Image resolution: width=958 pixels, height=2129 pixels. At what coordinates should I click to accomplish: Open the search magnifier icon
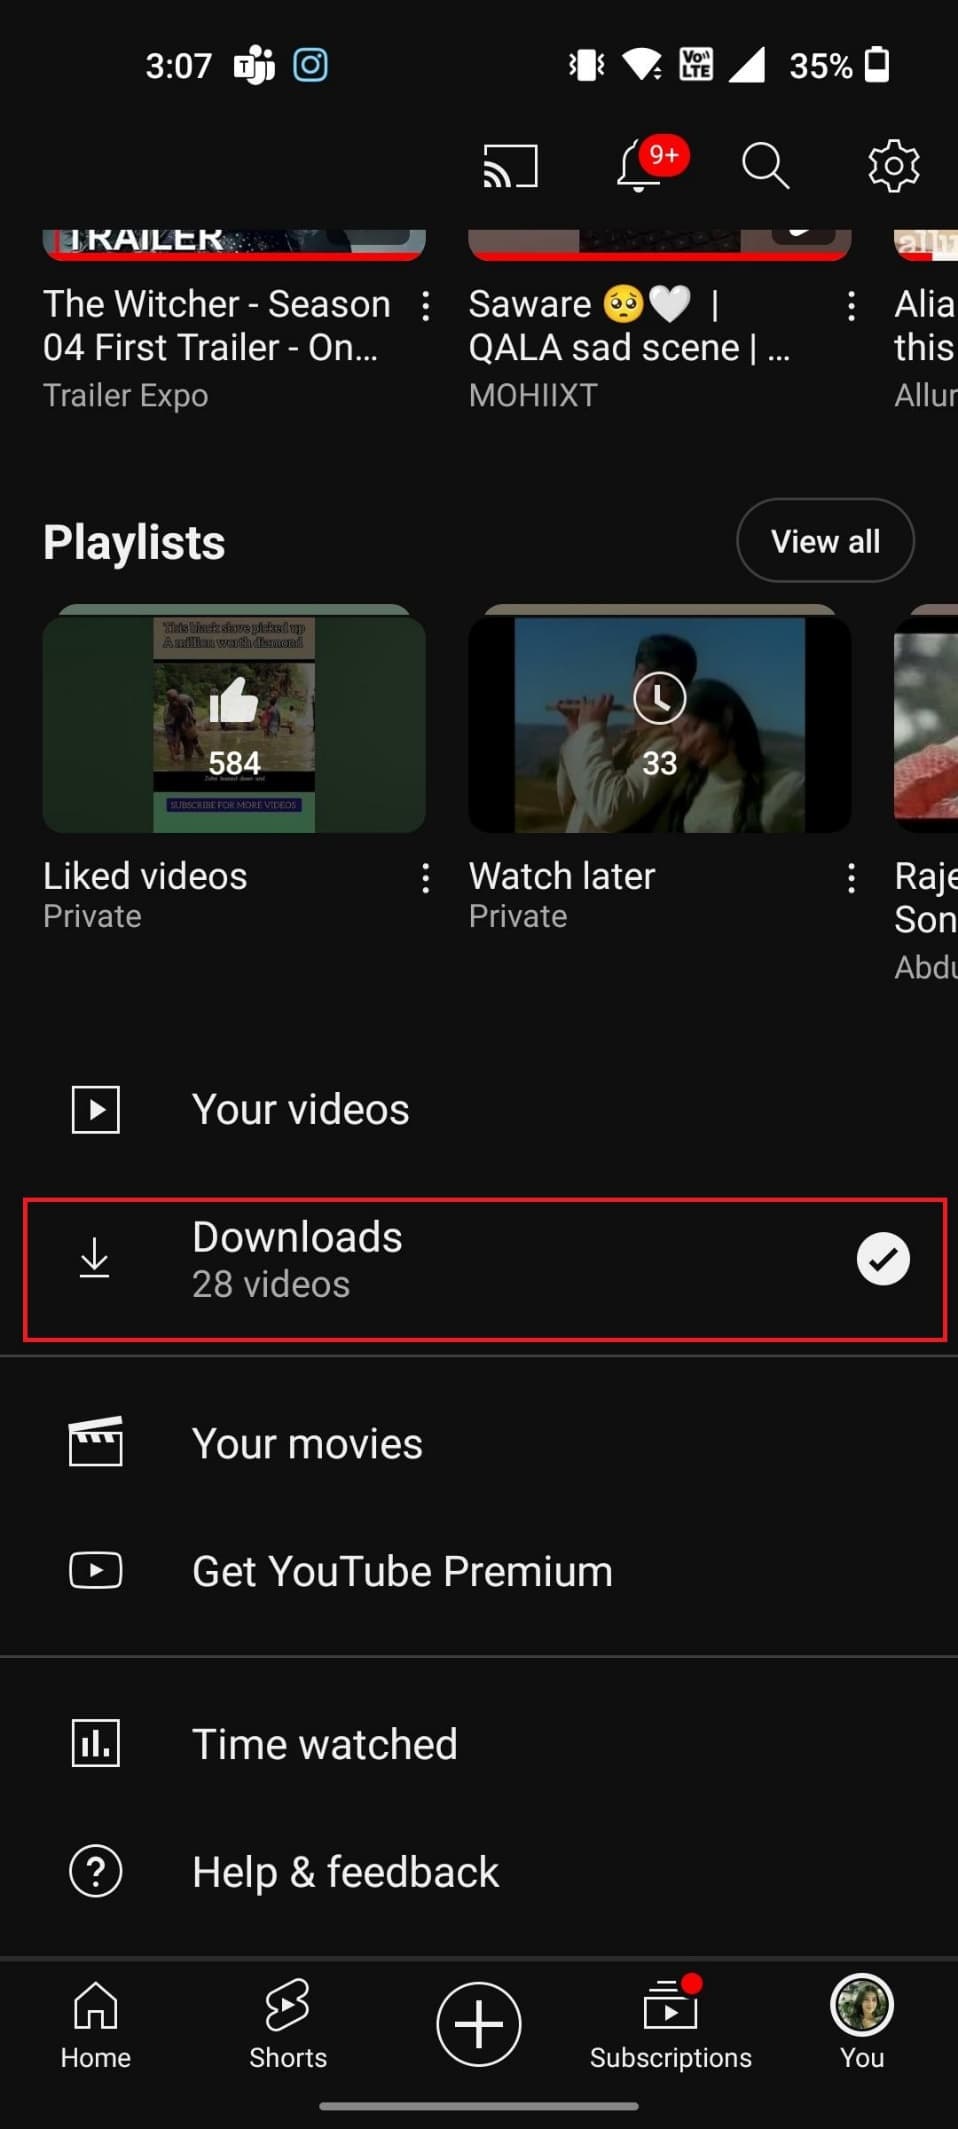click(x=765, y=165)
